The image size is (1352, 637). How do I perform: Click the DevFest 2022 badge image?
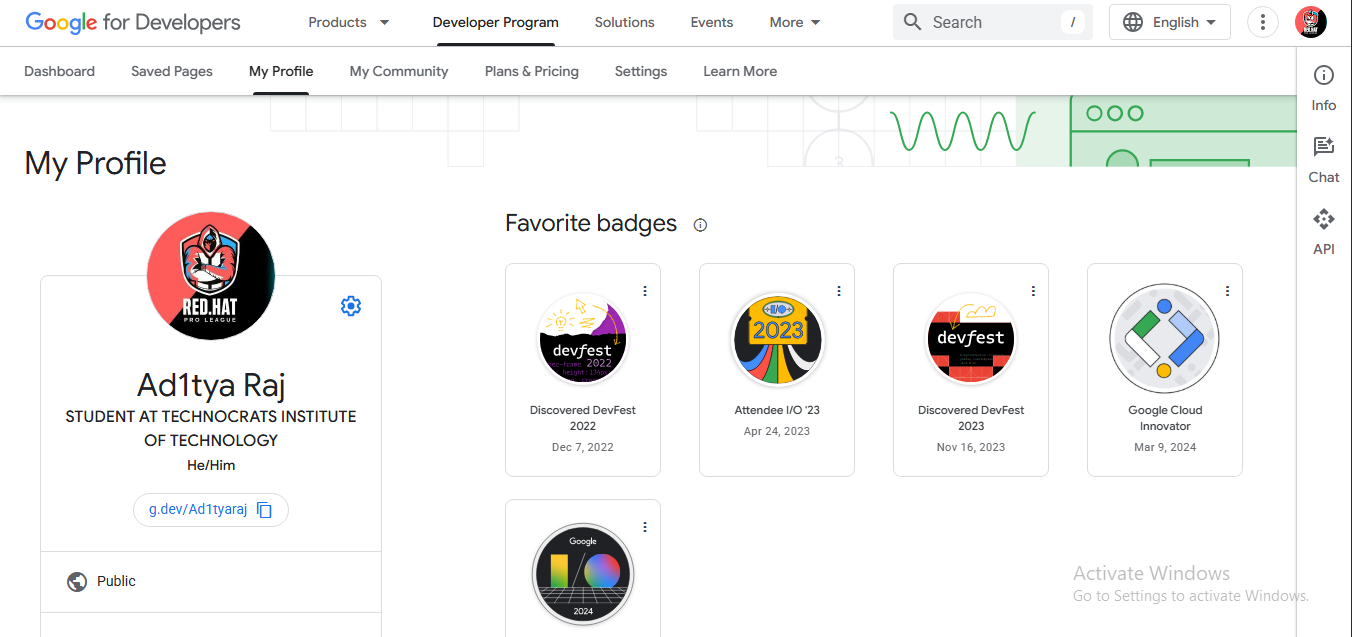(x=583, y=340)
